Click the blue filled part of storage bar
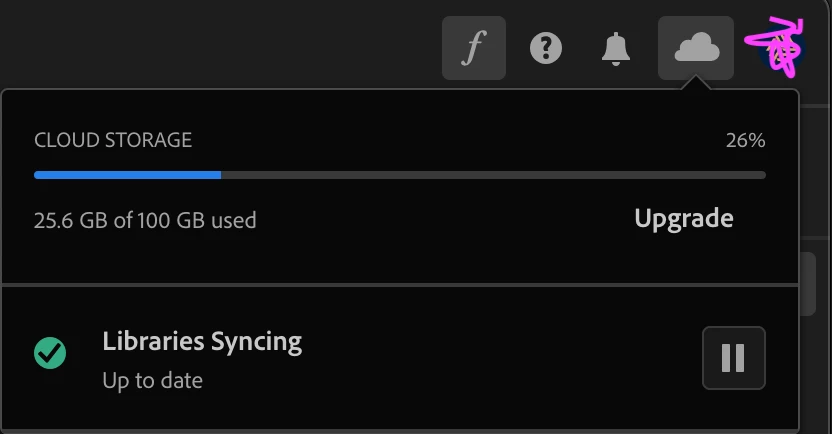The width and height of the screenshot is (832, 434). pyautogui.click(x=127, y=175)
